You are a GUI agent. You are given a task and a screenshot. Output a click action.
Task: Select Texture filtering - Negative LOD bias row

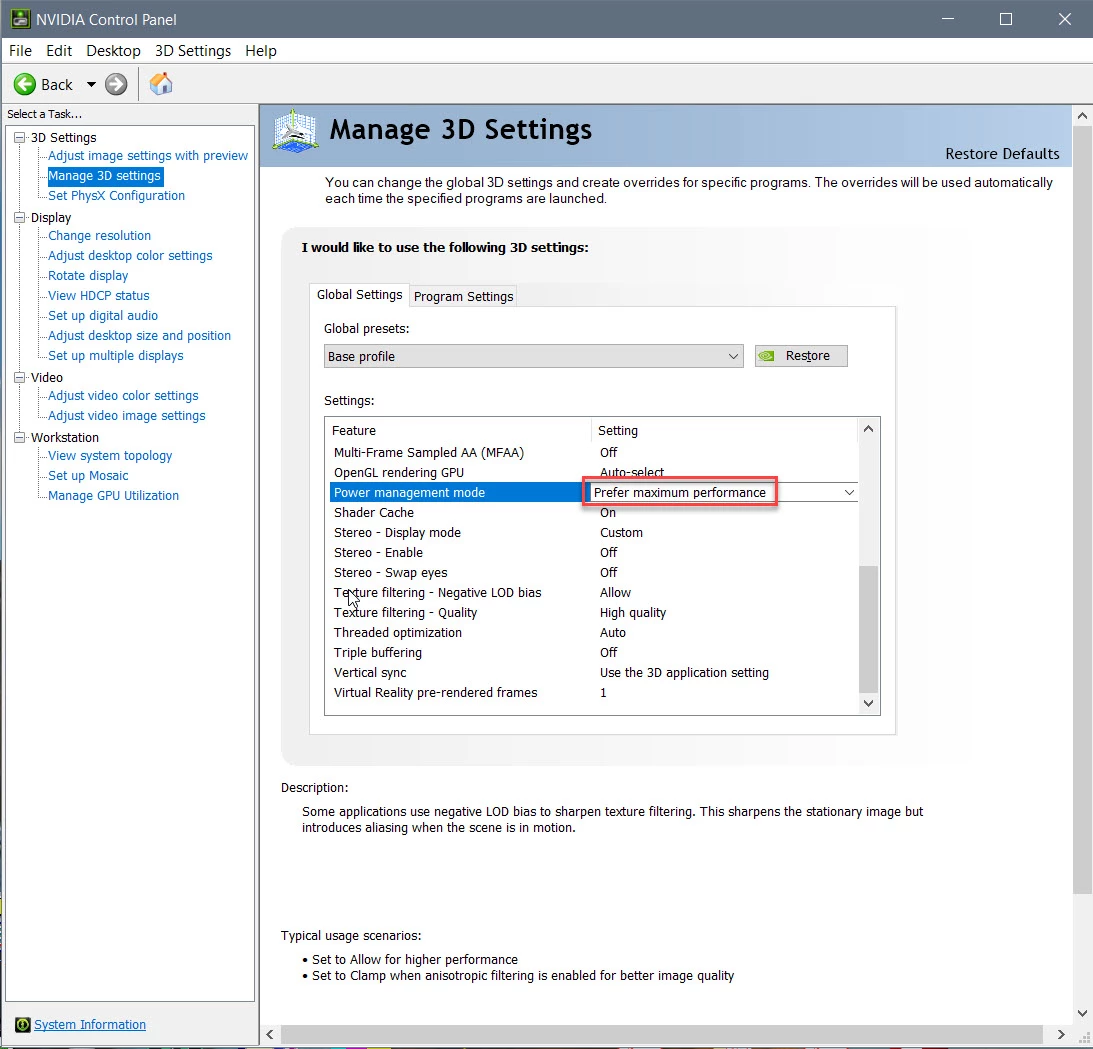coord(593,592)
